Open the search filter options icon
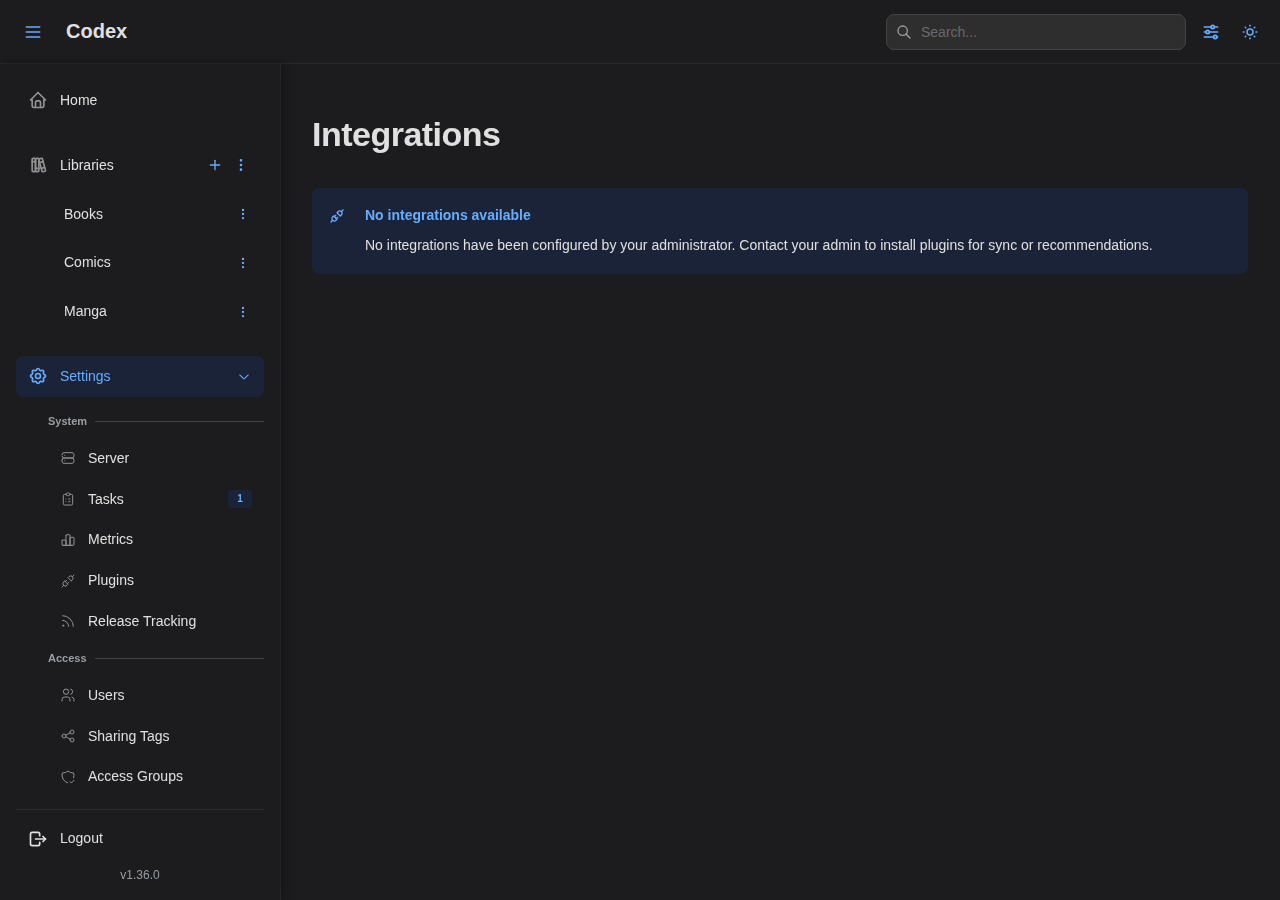This screenshot has width=1280, height=900. coord(1211,32)
